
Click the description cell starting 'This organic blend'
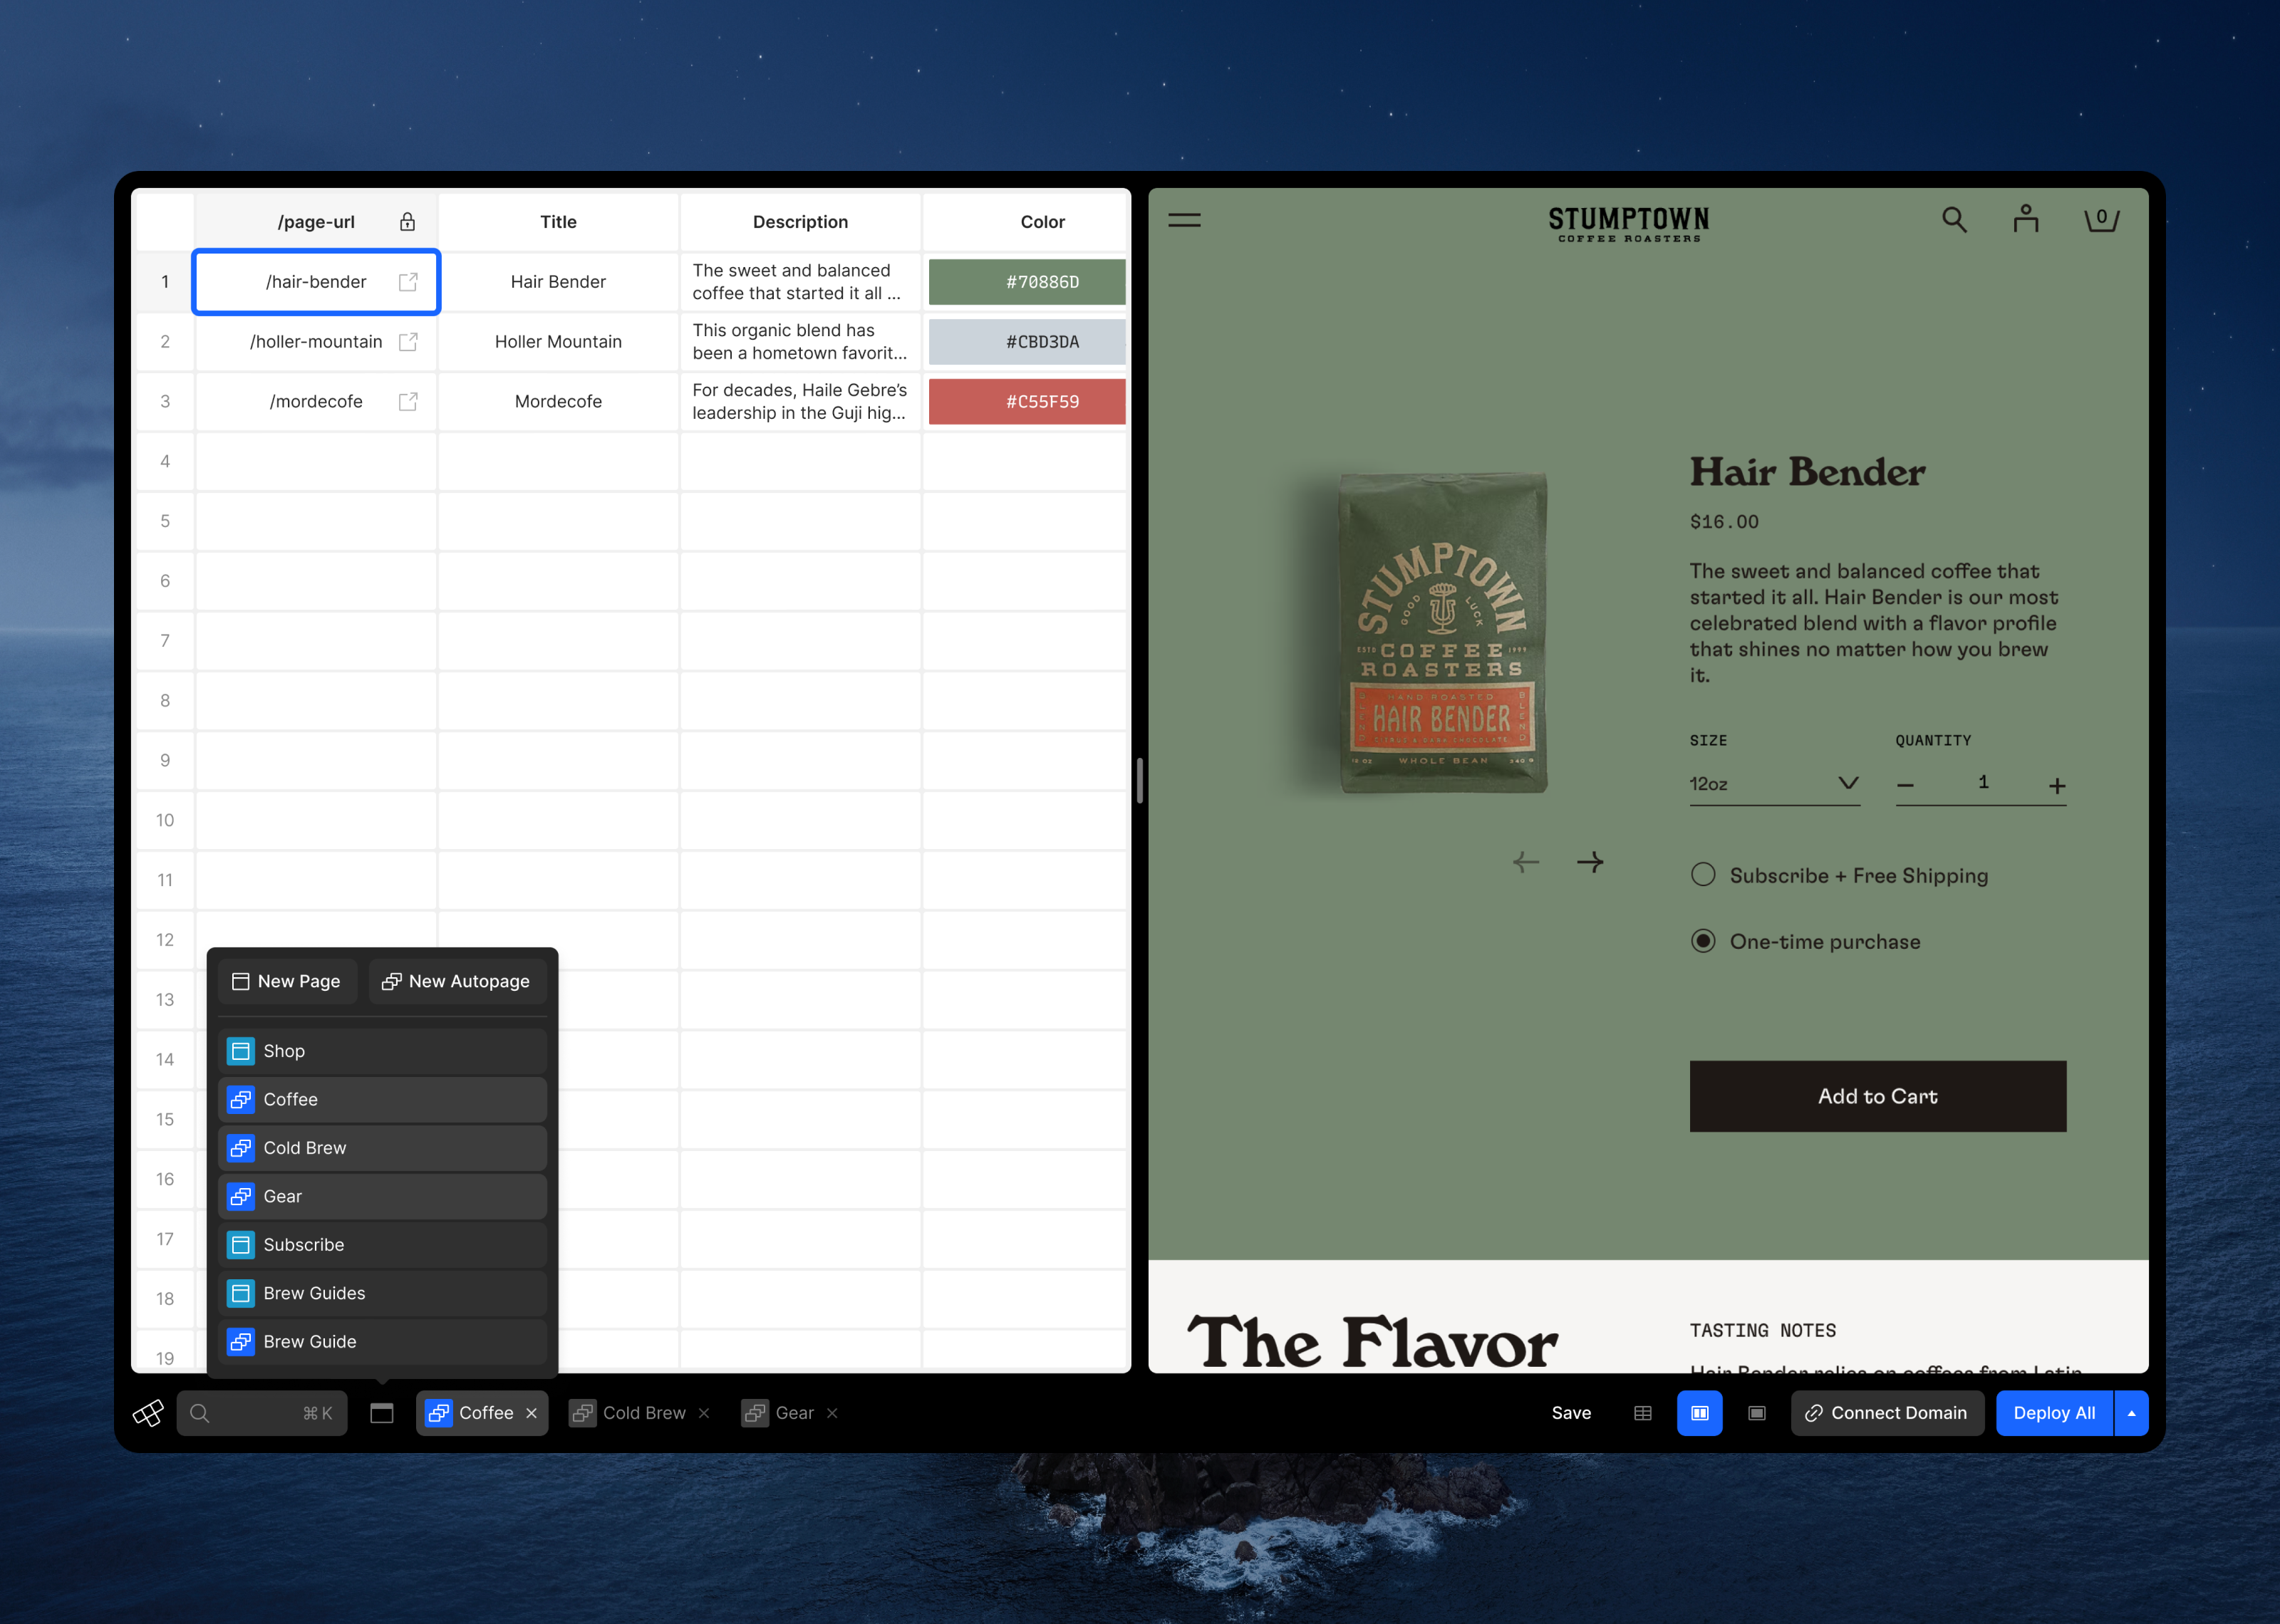point(800,342)
